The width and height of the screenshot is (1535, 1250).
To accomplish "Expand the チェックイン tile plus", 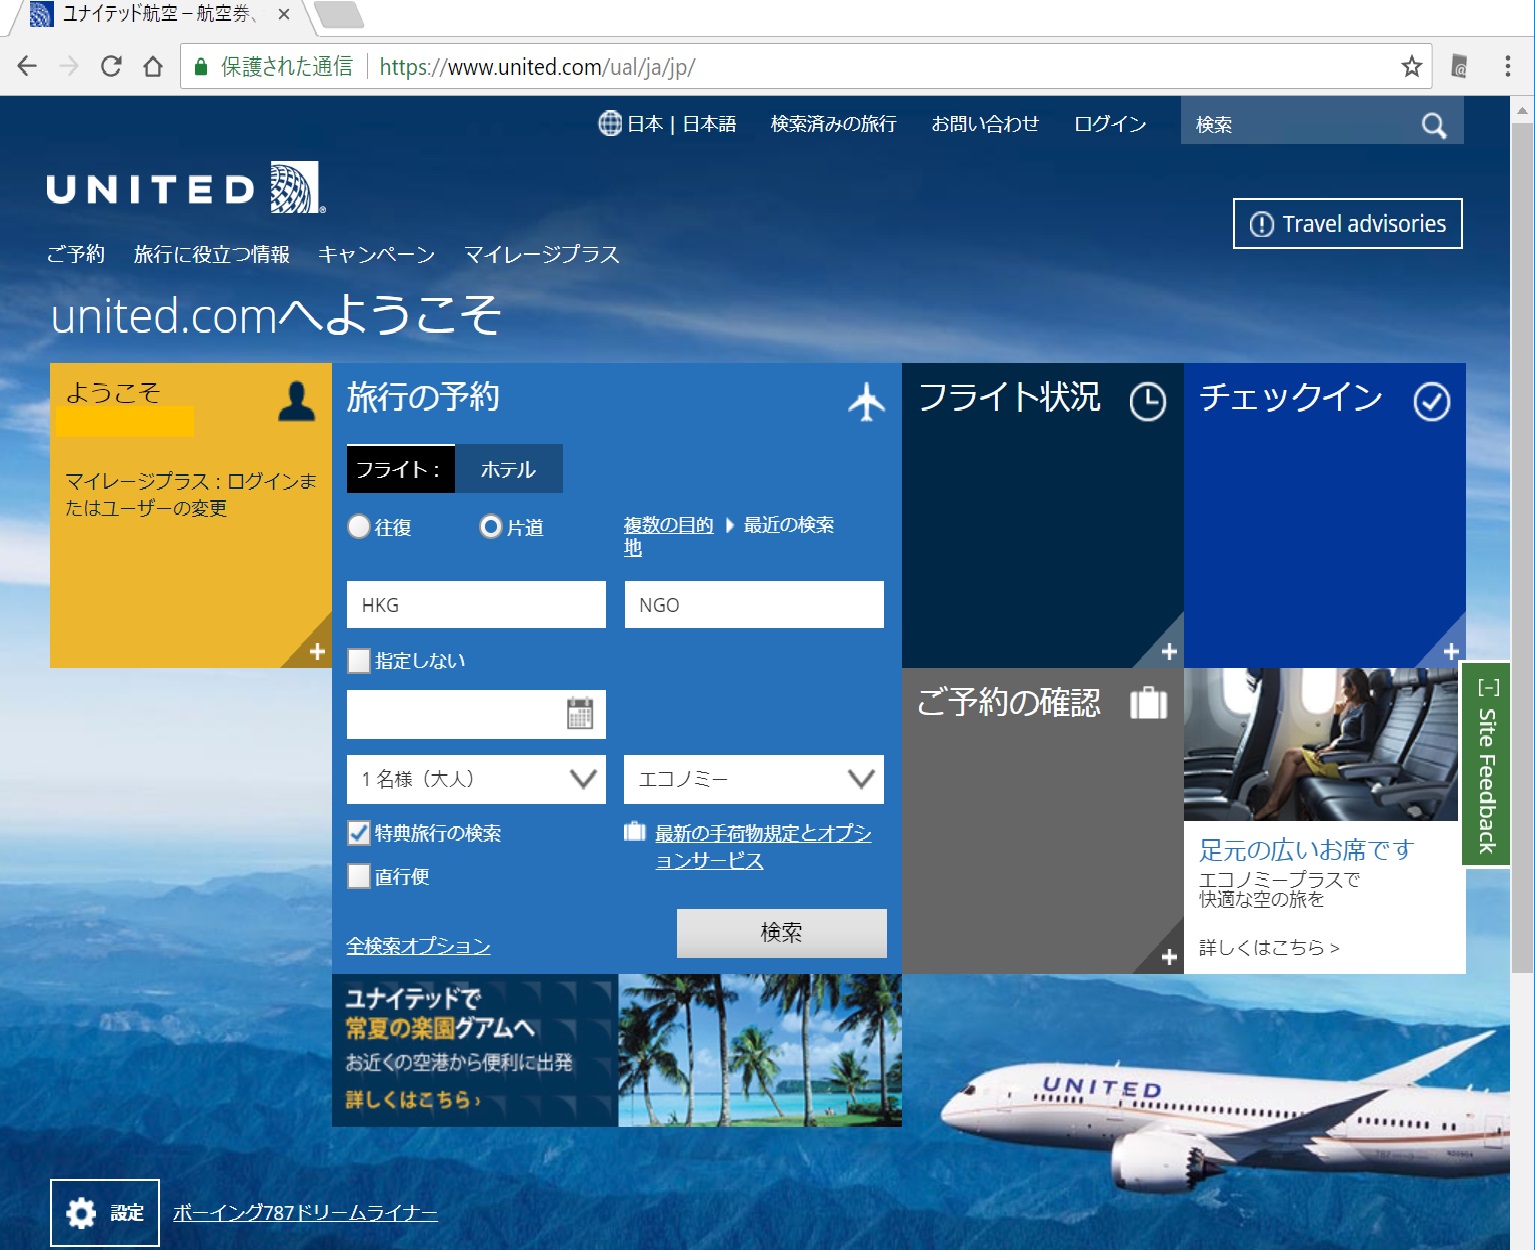I will tap(1451, 652).
